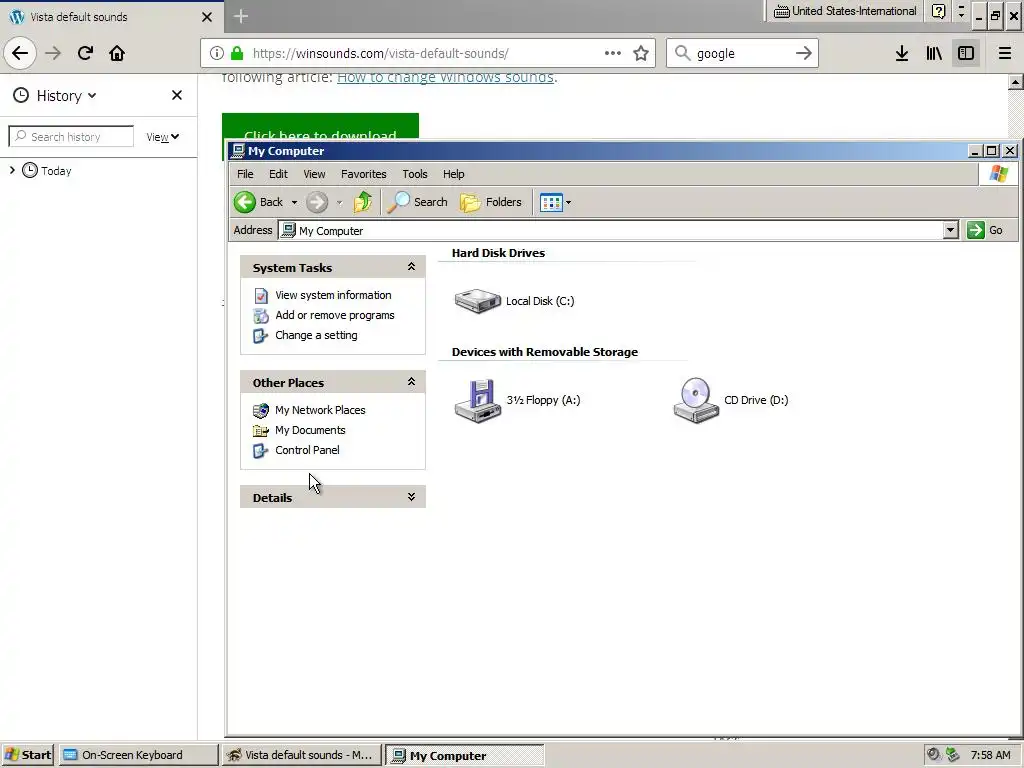Click the Explorer Forward arrow
Image resolution: width=1024 pixels, height=768 pixels.
pos(317,202)
